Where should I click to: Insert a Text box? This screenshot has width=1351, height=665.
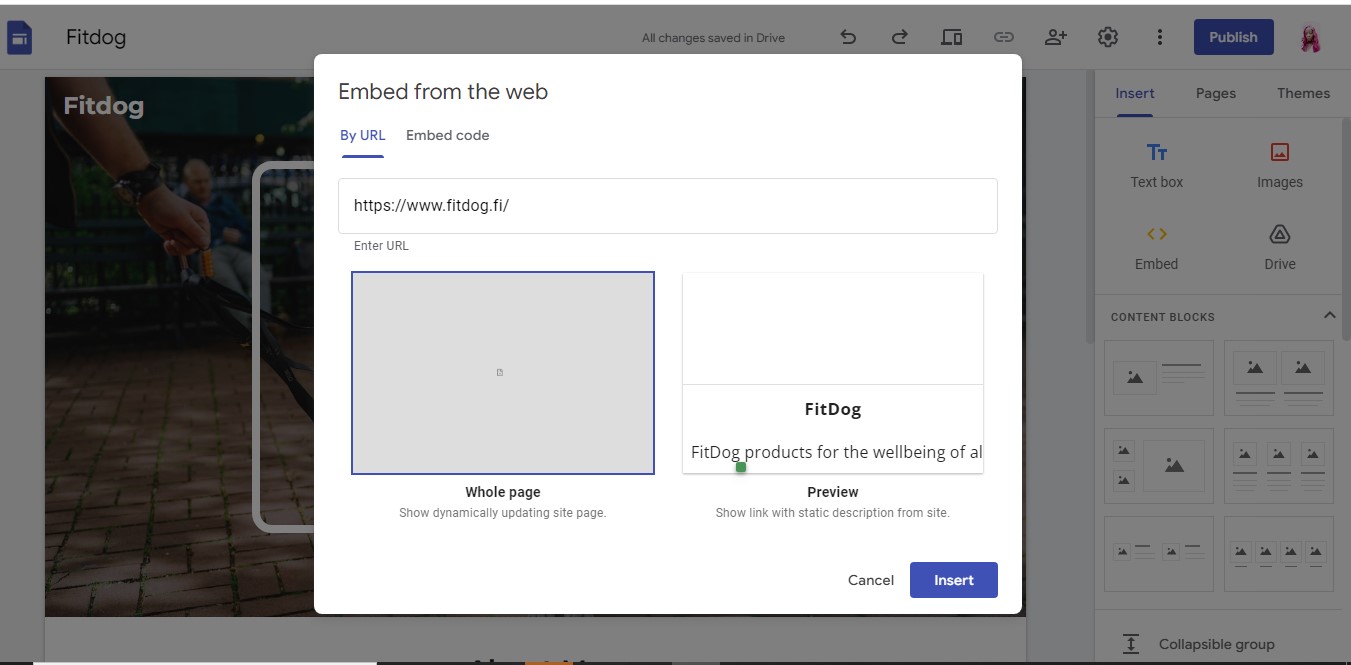(1157, 165)
